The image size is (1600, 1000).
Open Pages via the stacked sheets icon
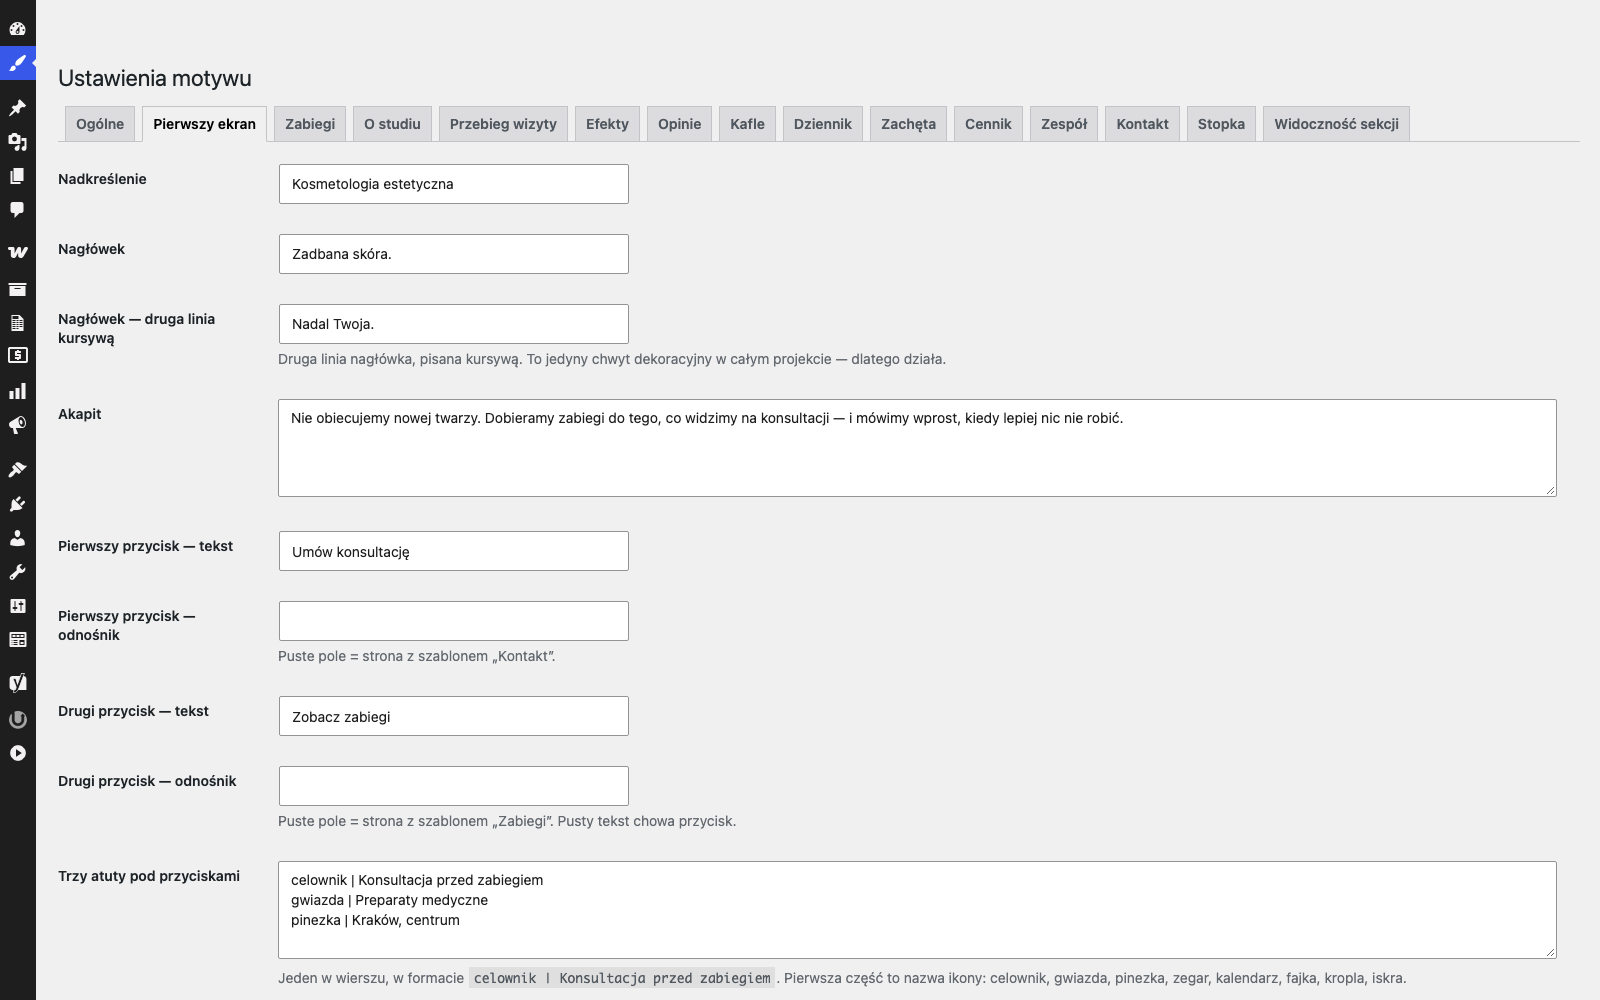[17, 176]
